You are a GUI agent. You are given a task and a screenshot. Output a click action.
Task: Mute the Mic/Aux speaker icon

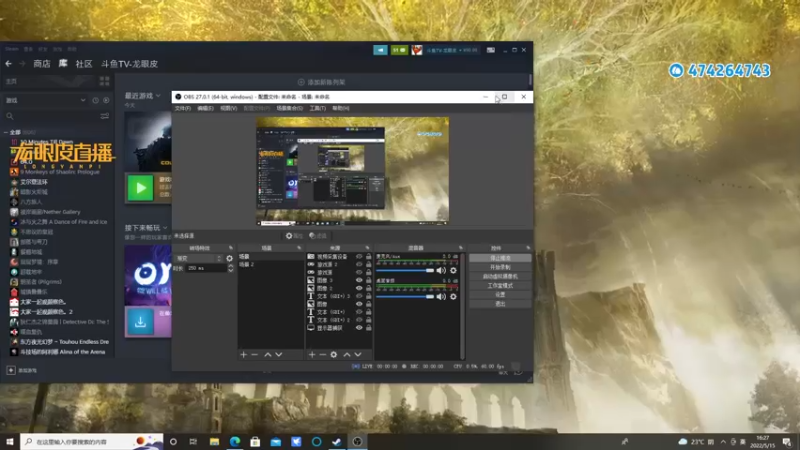[441, 270]
